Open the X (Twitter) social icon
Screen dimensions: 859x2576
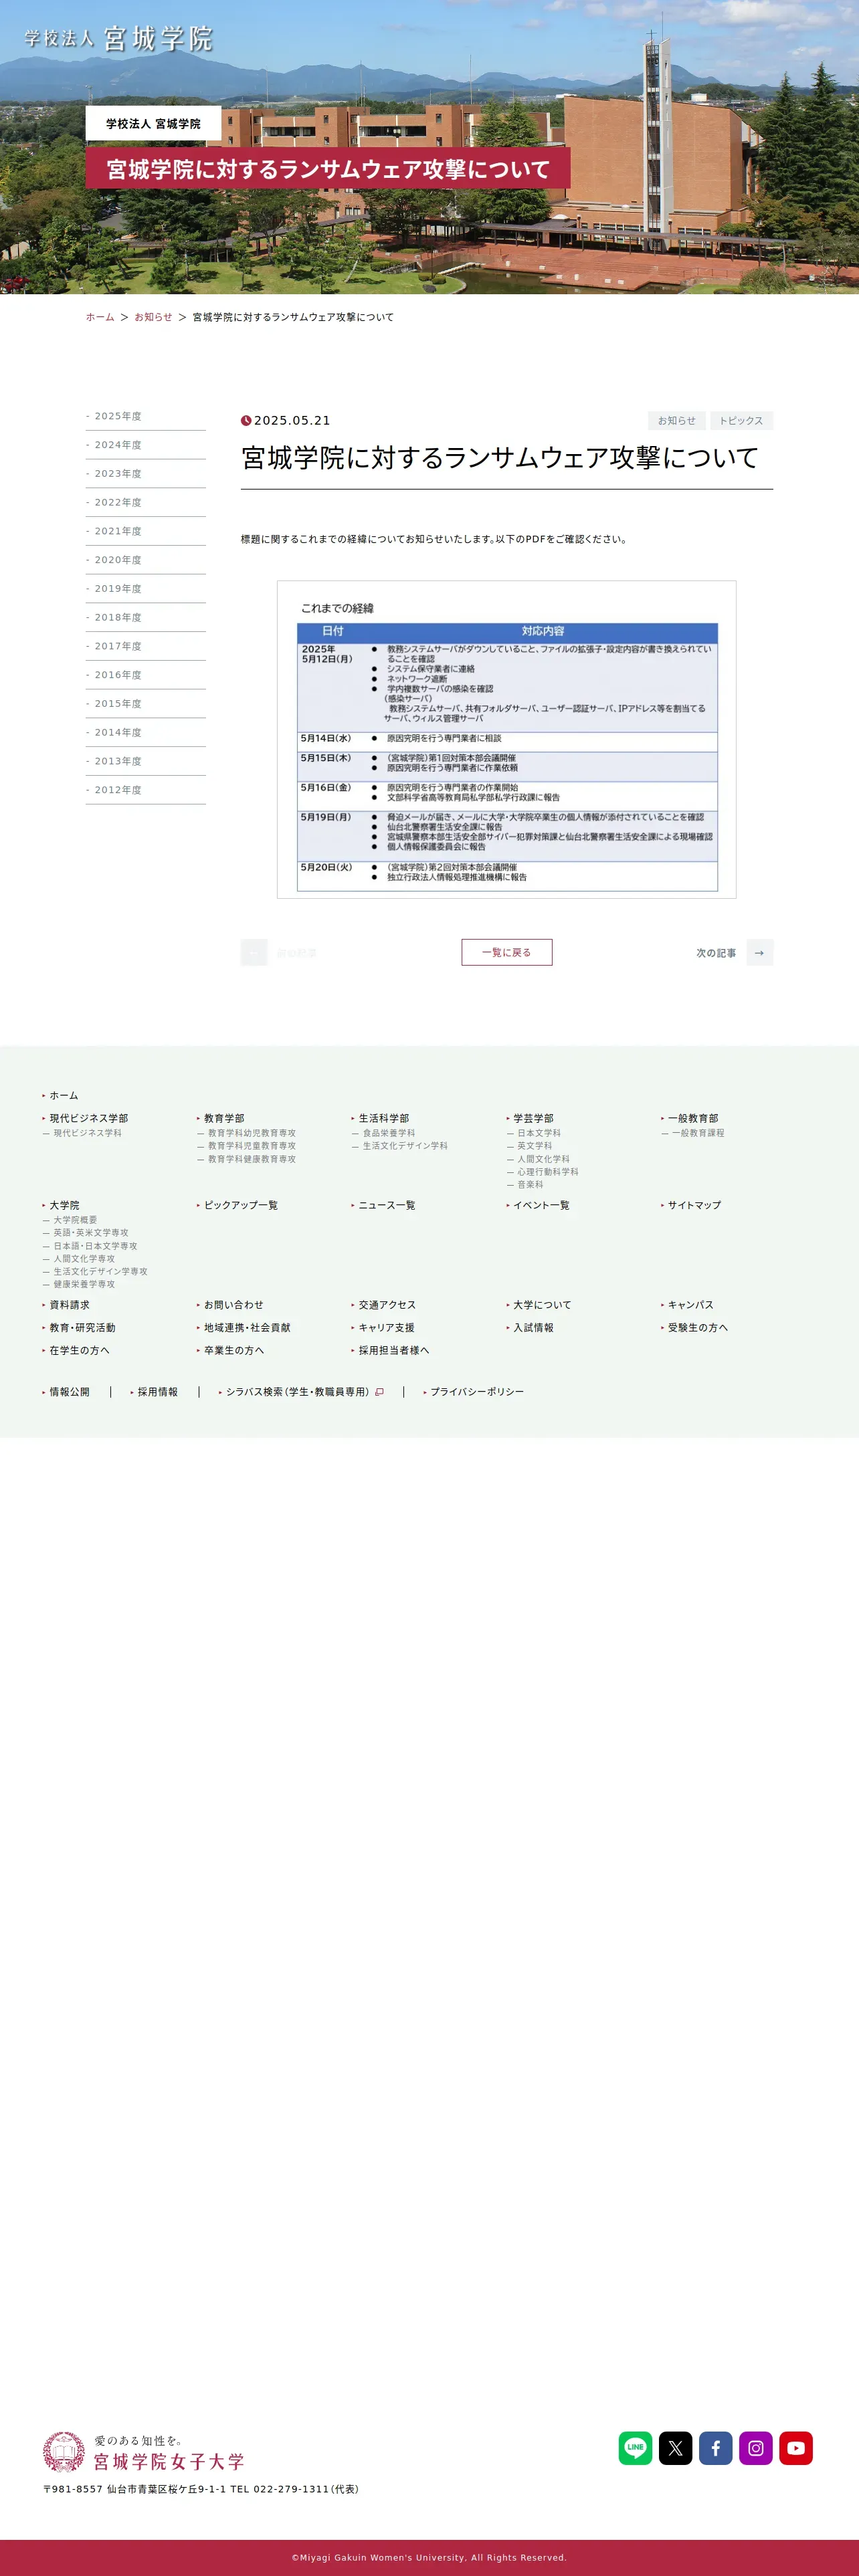coord(675,2448)
